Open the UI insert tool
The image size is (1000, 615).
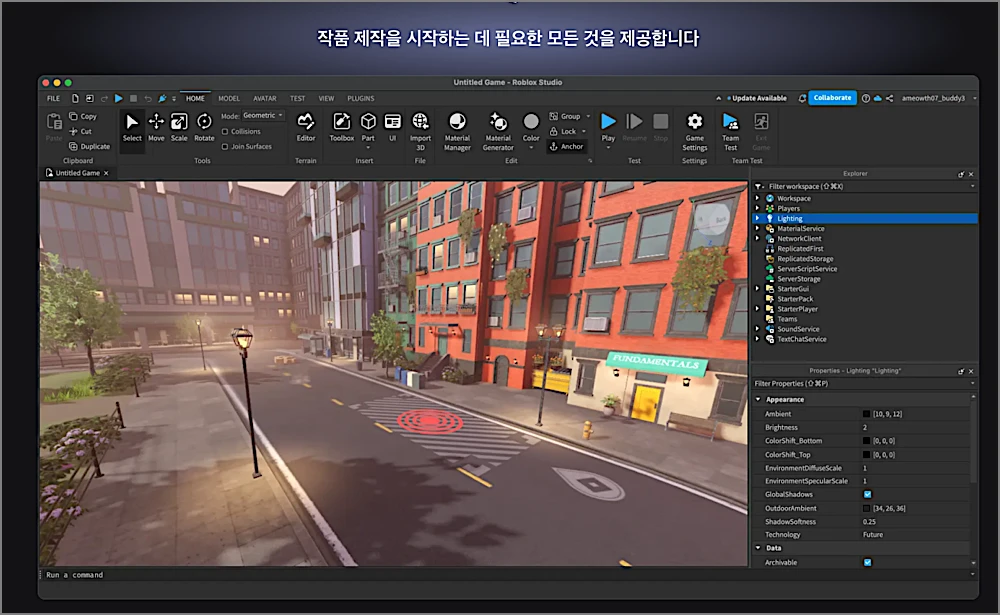(393, 128)
